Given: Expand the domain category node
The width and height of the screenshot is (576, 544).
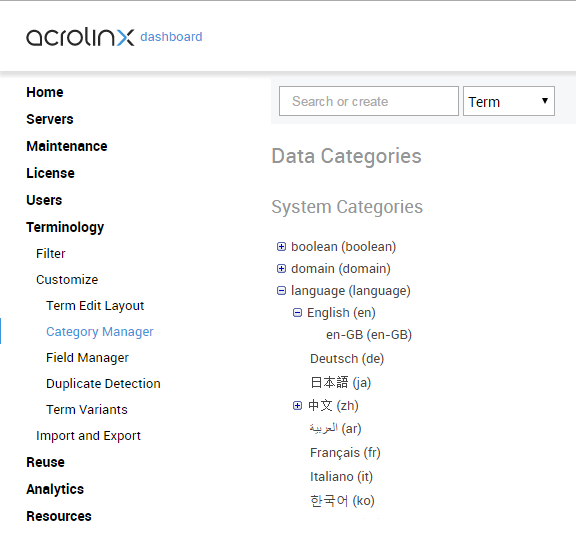Looking at the screenshot, I should (x=281, y=269).
